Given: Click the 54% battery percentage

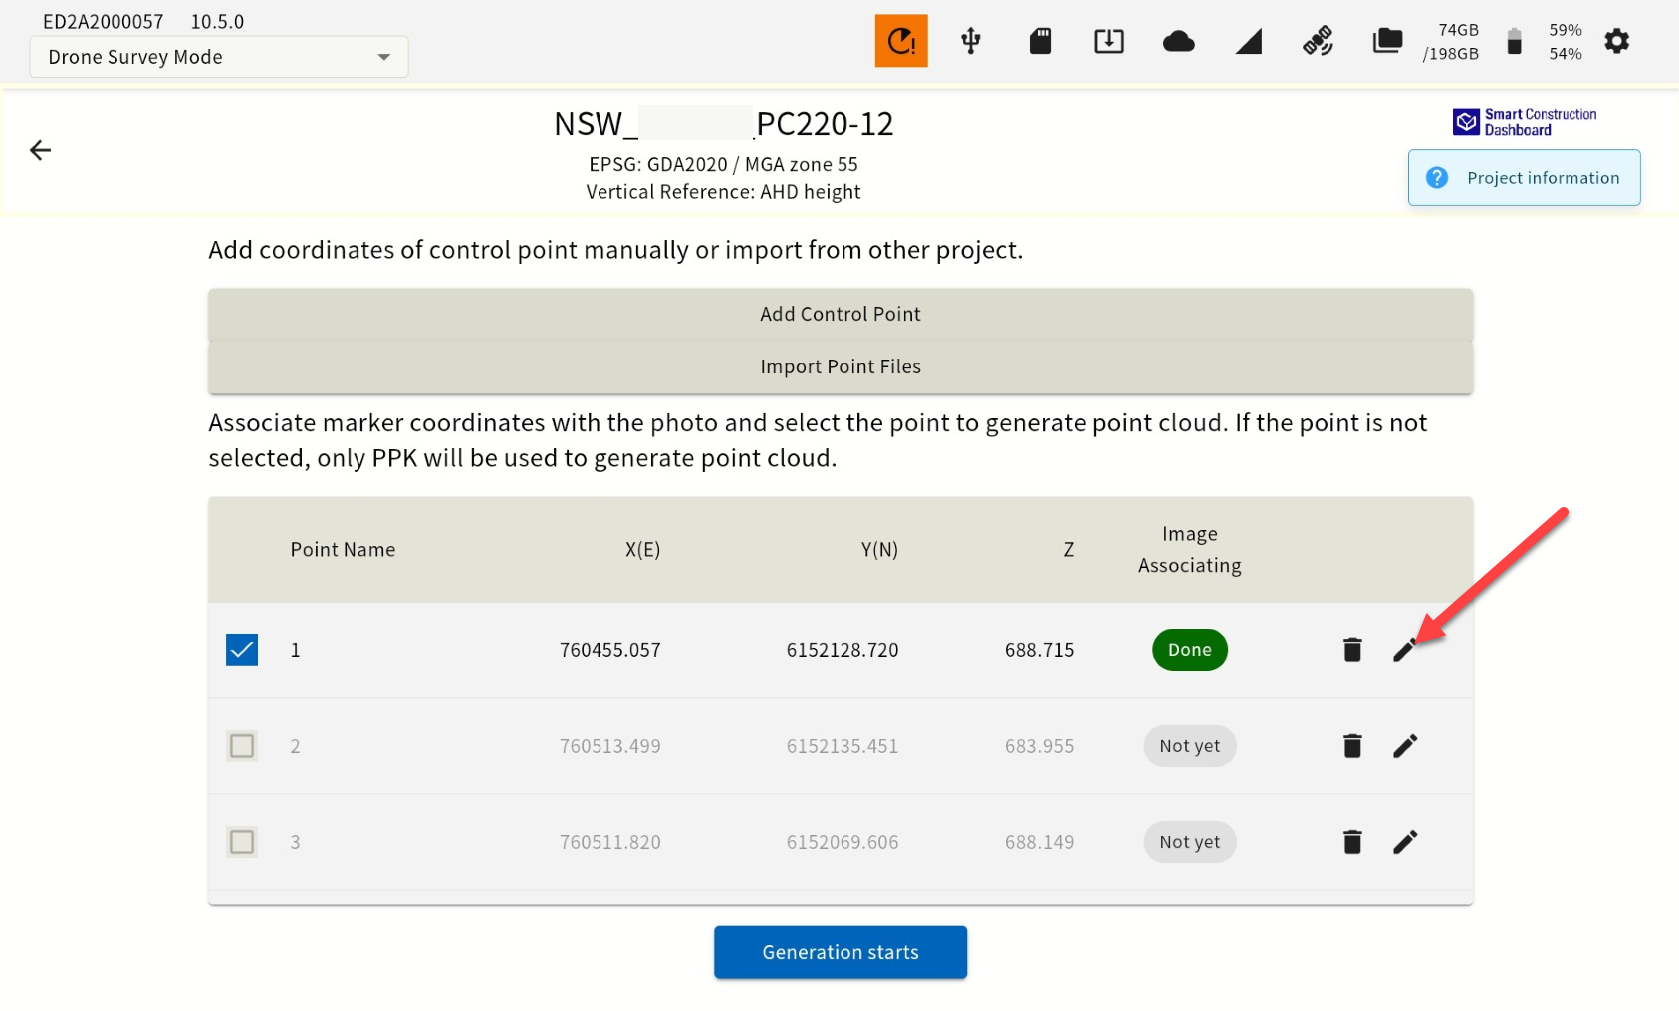Looking at the screenshot, I should click(1565, 54).
